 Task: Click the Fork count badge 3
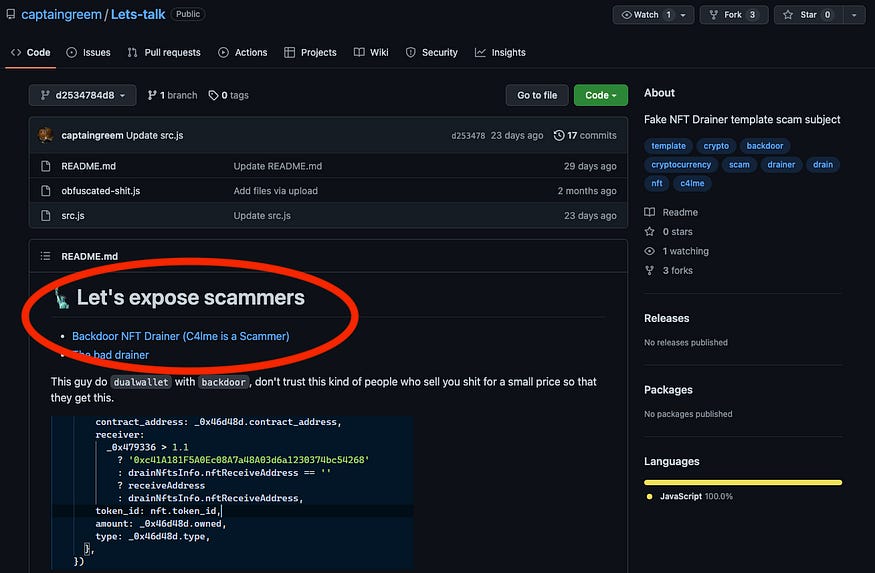point(752,15)
